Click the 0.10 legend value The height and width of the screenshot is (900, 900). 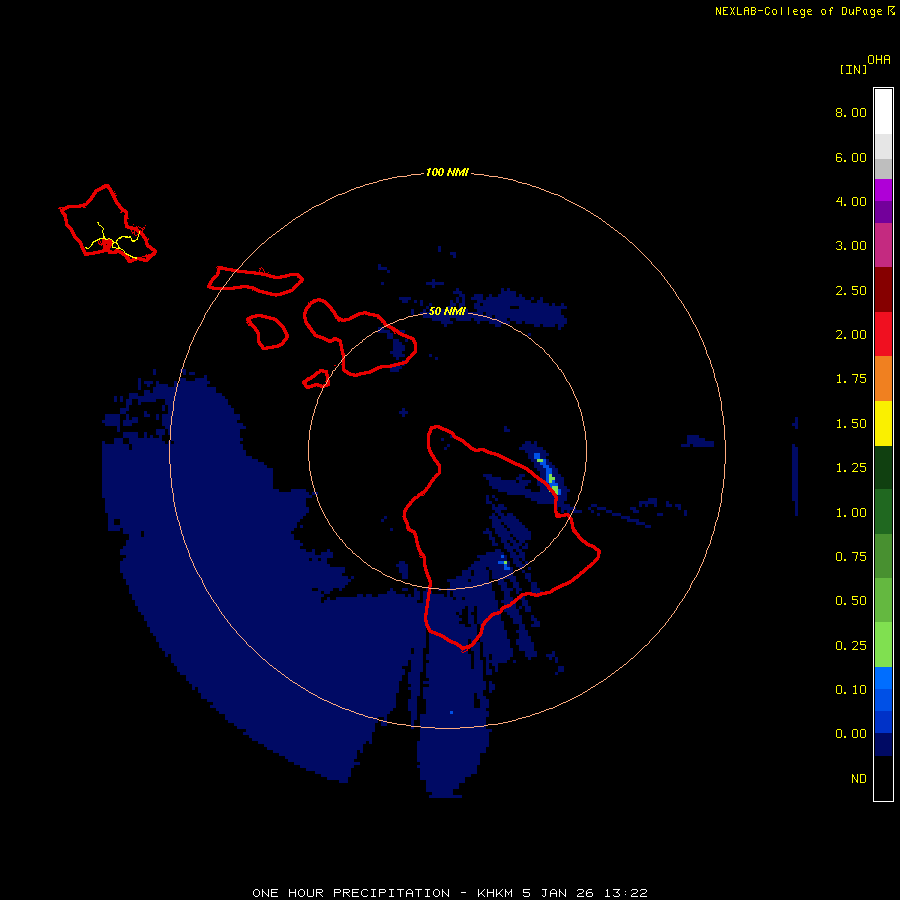pos(851,690)
